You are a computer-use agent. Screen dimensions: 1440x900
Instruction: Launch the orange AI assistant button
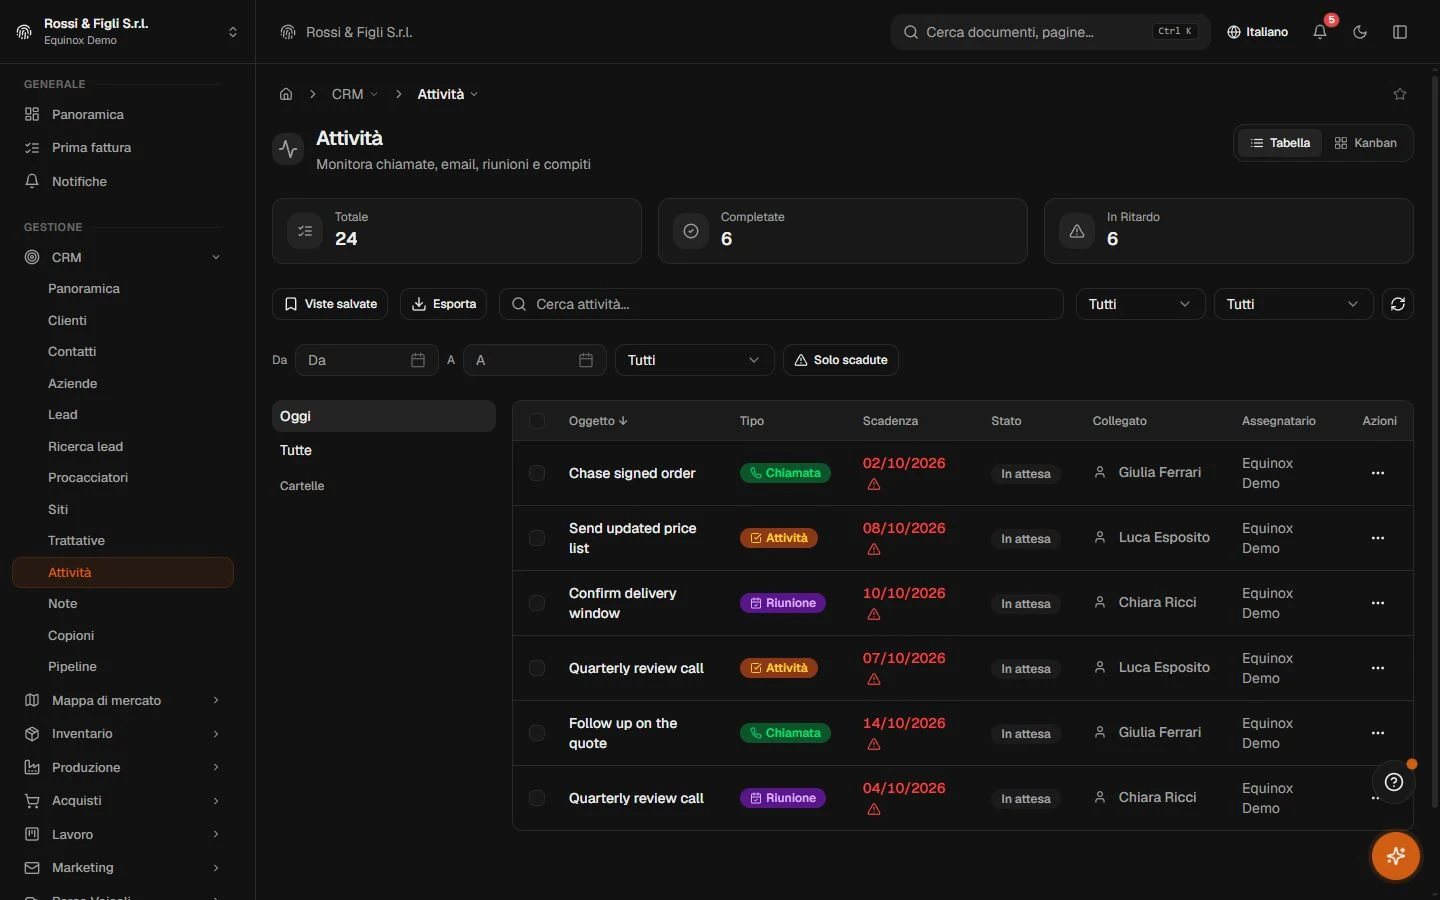tap(1396, 856)
